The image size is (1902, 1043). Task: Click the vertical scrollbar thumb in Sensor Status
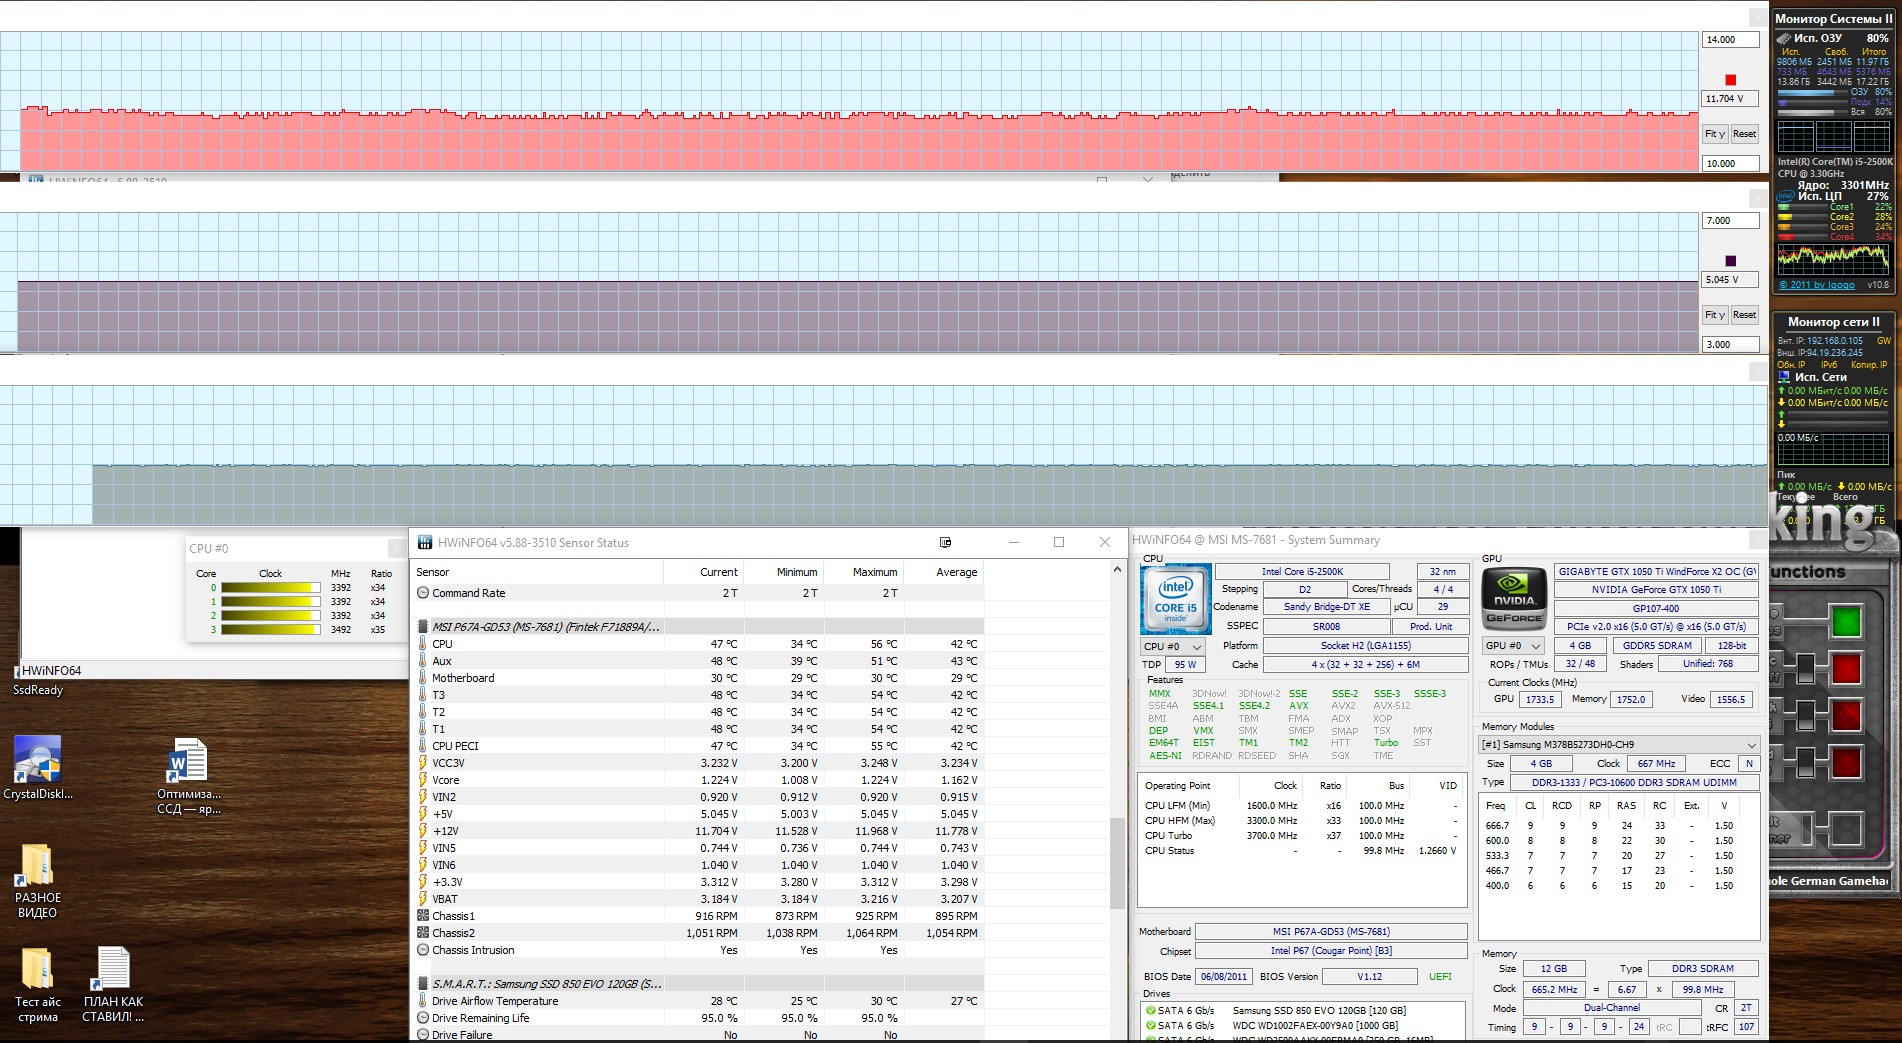pos(1117,863)
